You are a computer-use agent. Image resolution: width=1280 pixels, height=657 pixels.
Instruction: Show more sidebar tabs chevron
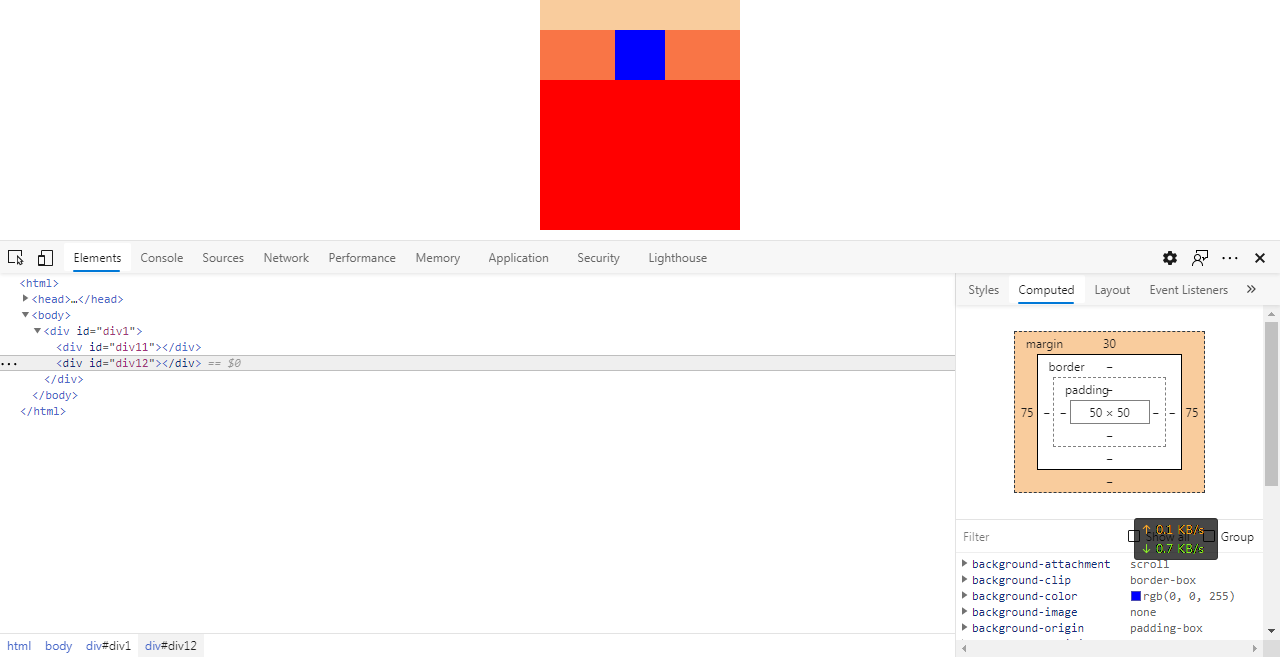pyautogui.click(x=1251, y=289)
